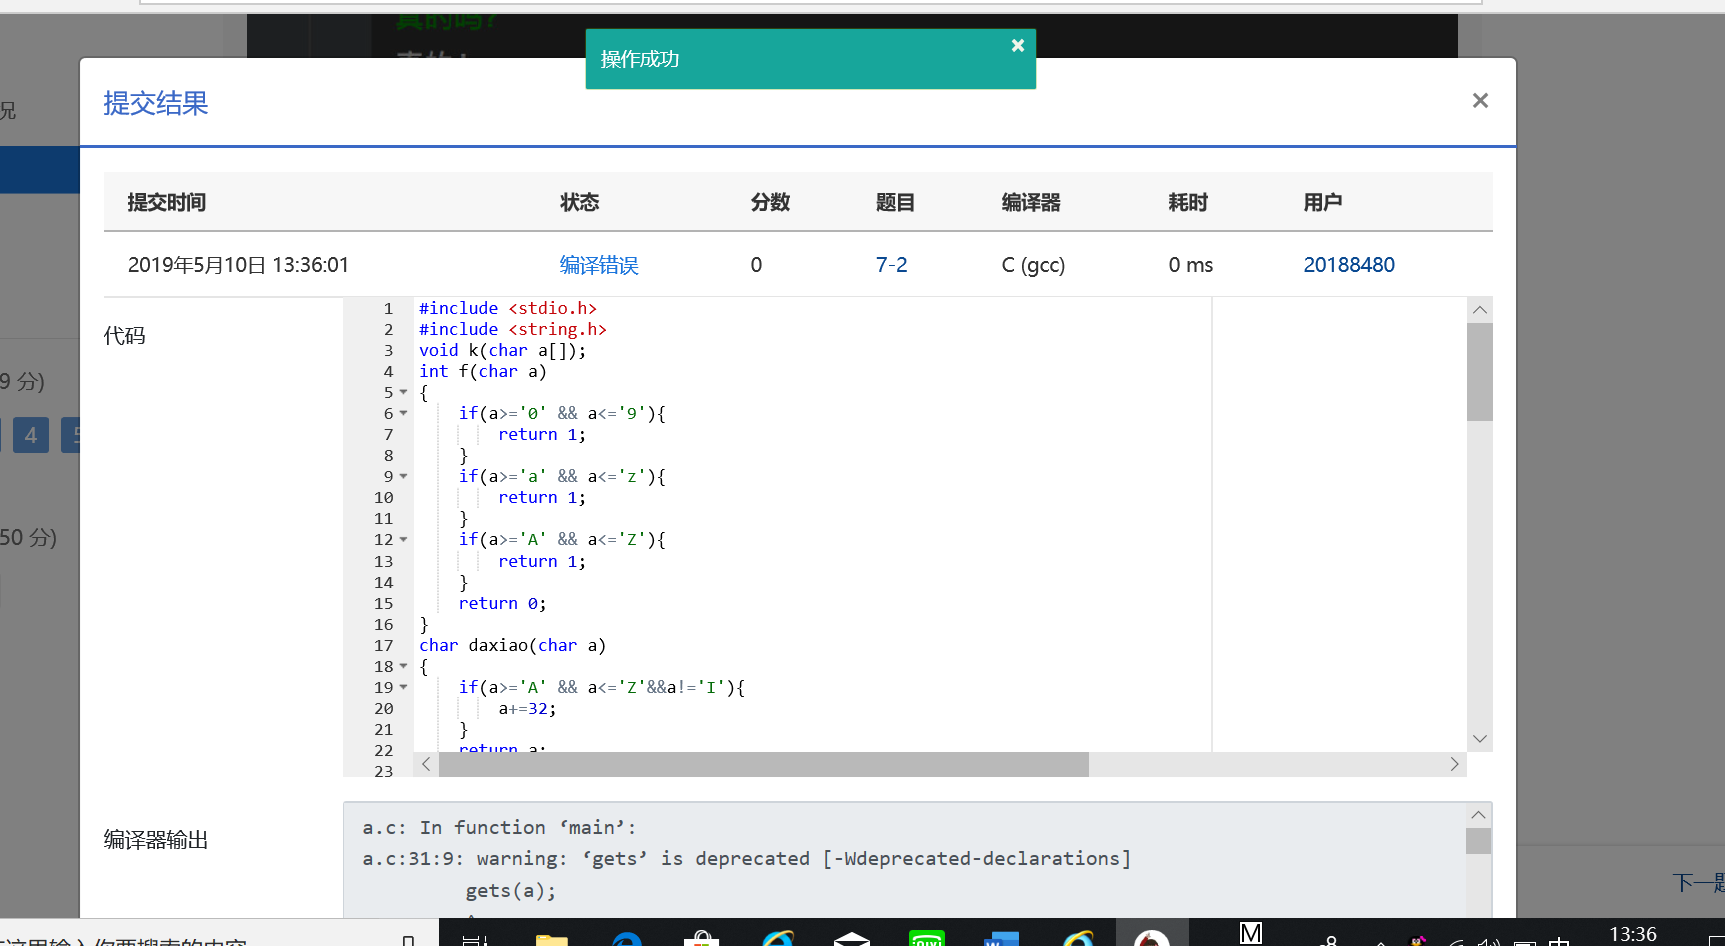Open Mail app from taskbar
This screenshot has width=1725, height=946.
852,938
